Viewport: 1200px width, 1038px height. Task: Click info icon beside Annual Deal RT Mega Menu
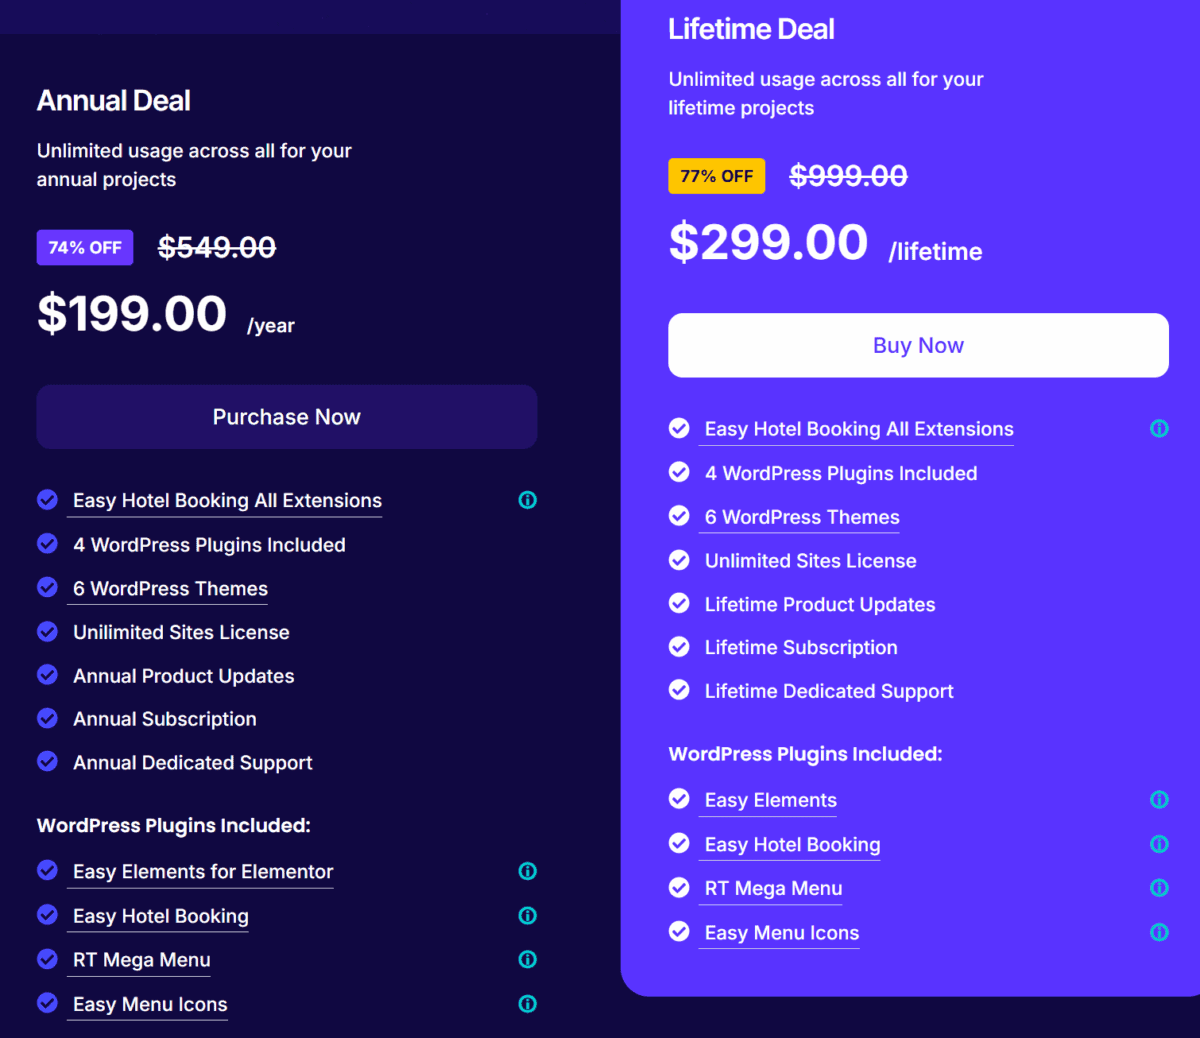[x=528, y=960]
